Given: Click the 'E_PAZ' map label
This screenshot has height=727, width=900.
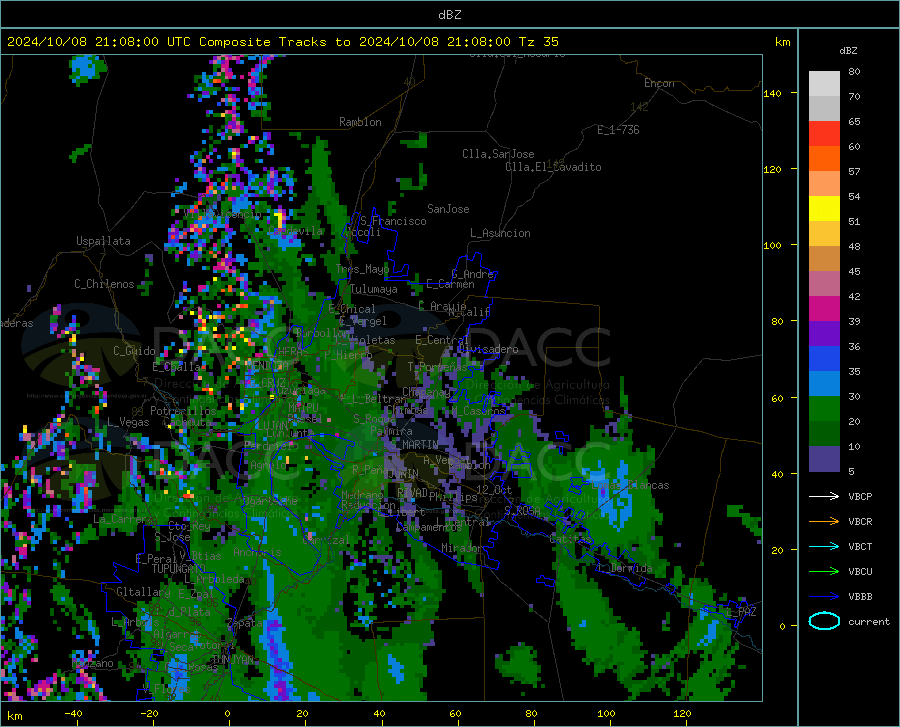Looking at the screenshot, I should 741,612.
